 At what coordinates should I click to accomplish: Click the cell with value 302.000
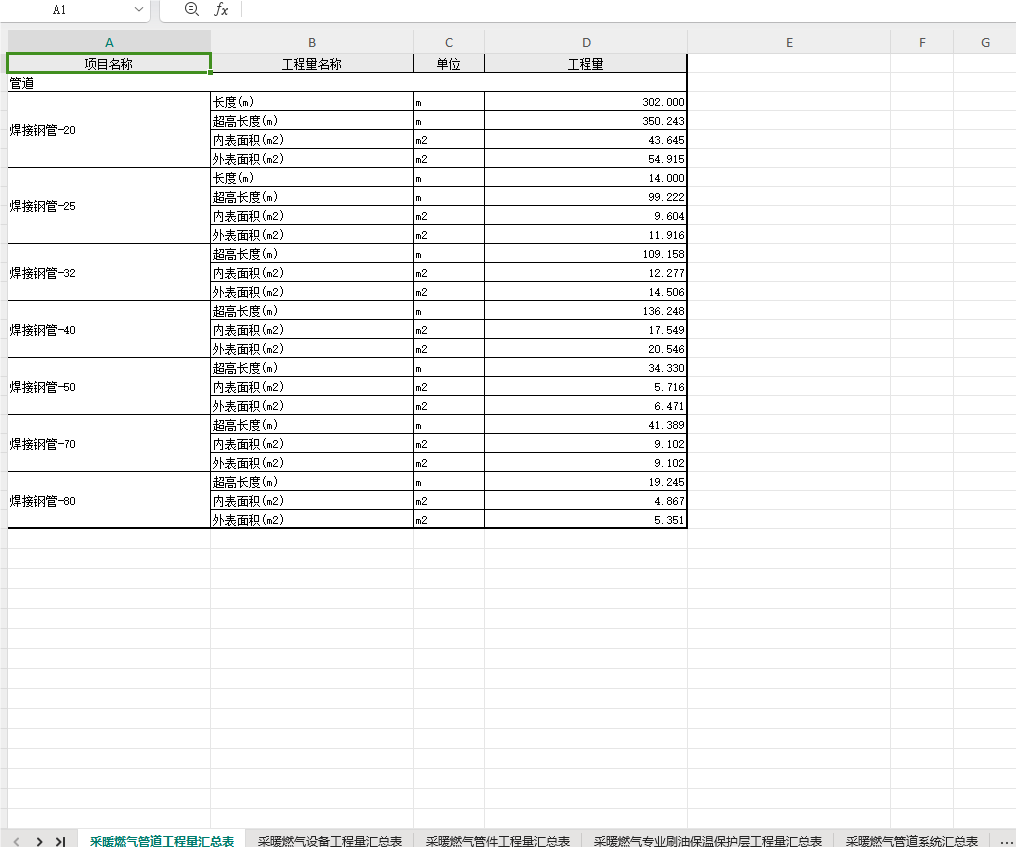point(586,102)
